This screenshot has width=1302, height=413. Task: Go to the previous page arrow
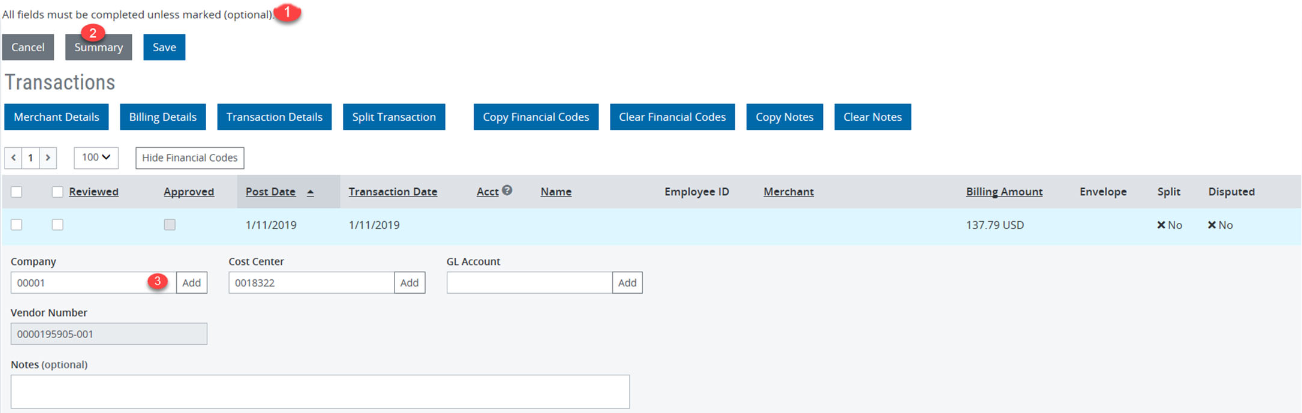[13, 158]
